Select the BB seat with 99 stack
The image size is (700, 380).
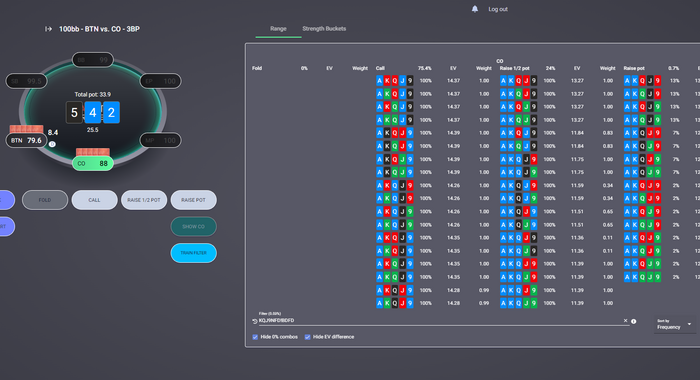pos(93,60)
